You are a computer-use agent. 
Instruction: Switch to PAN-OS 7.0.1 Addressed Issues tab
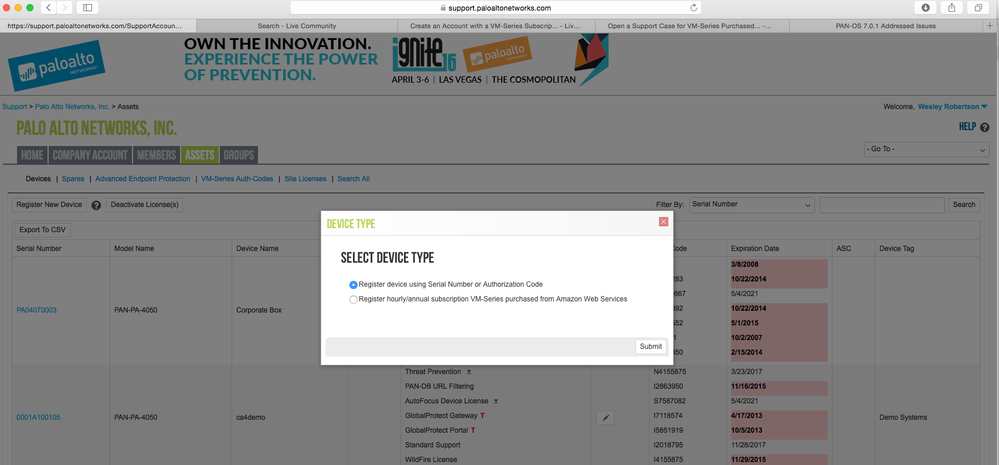(x=886, y=26)
